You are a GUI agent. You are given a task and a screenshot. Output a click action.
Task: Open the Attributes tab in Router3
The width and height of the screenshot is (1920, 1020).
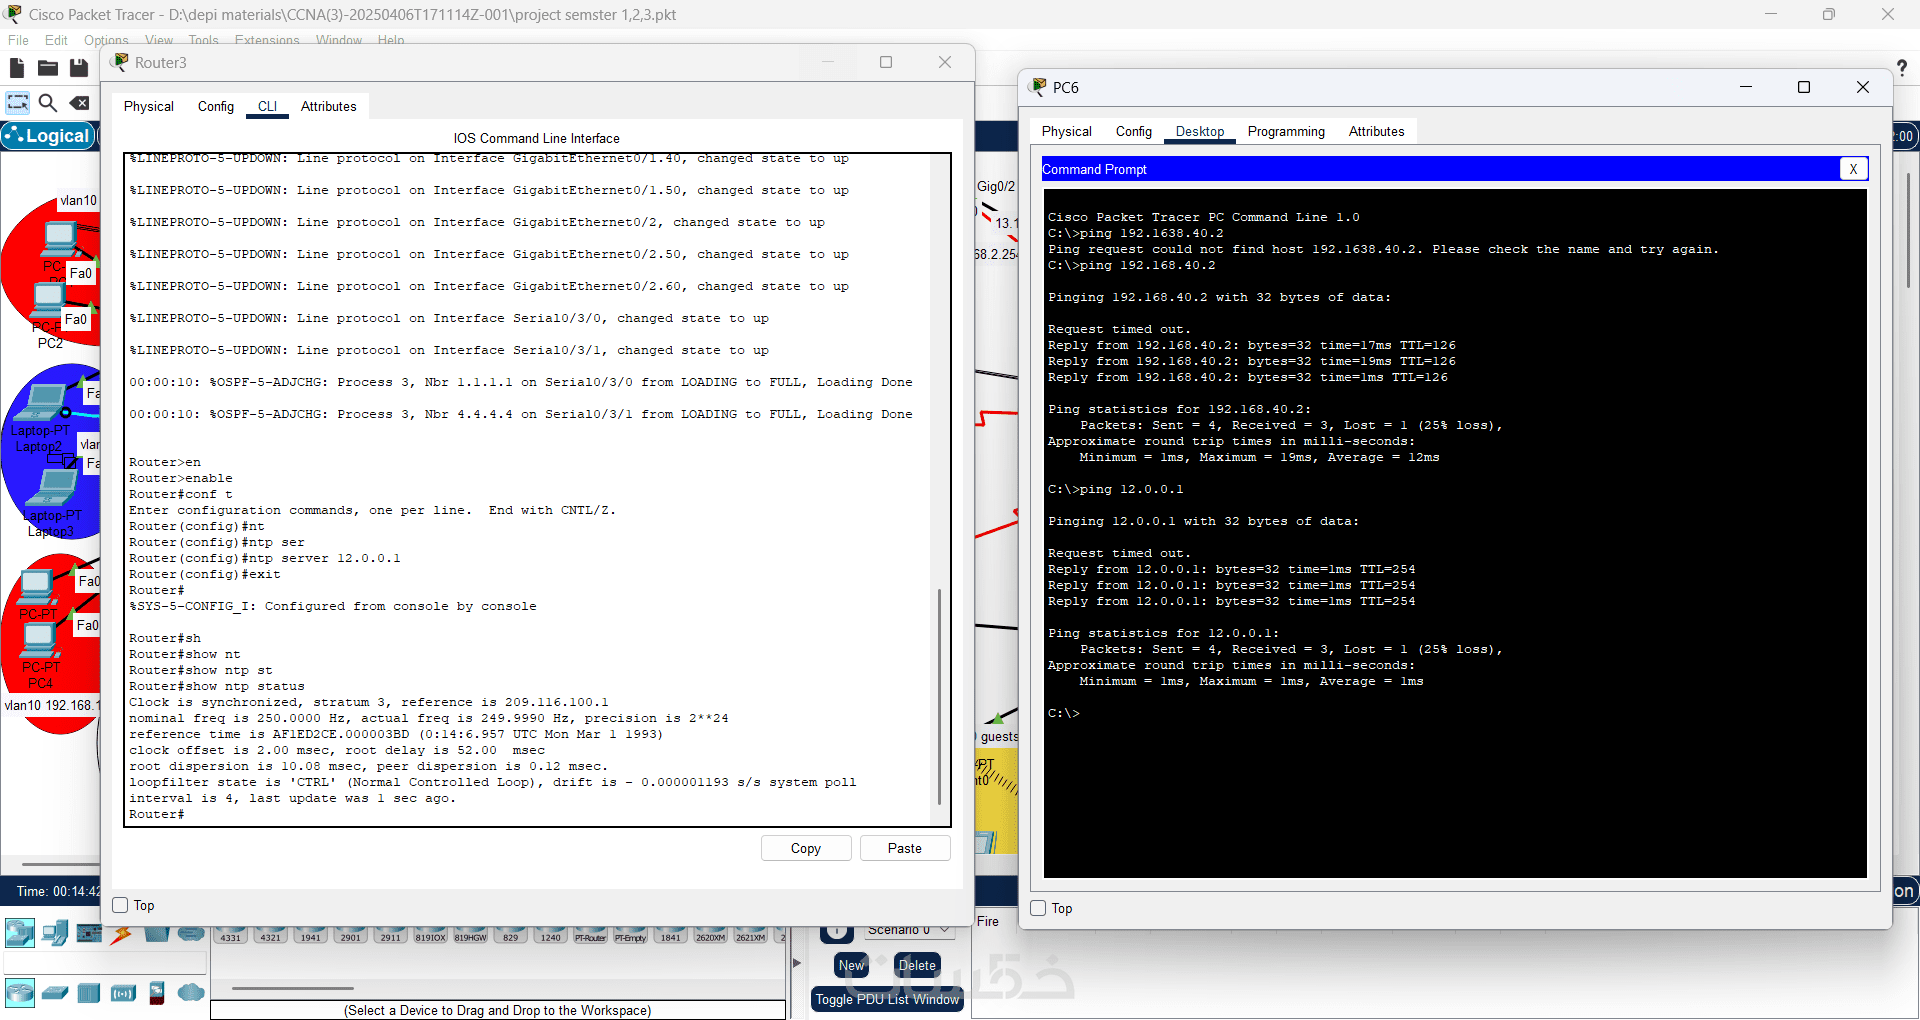point(329,106)
